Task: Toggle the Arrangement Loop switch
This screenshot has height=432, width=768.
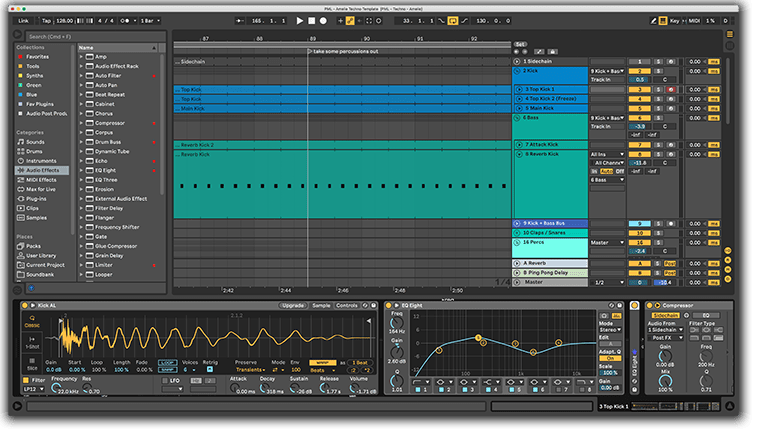Action: click(453, 21)
